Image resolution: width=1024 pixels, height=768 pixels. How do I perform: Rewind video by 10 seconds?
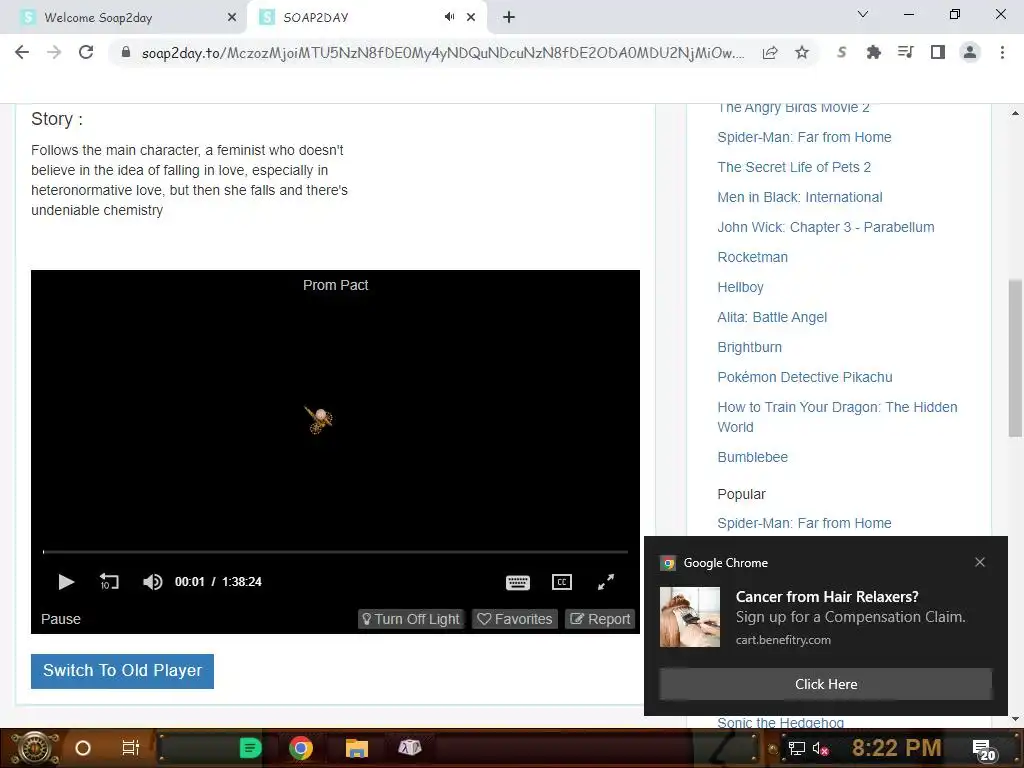109,582
